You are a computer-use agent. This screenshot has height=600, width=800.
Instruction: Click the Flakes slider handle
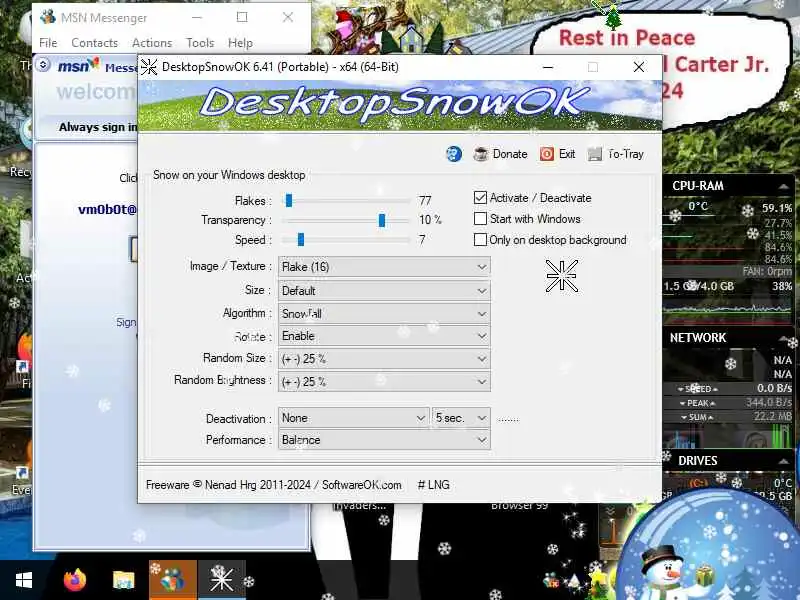coord(289,201)
